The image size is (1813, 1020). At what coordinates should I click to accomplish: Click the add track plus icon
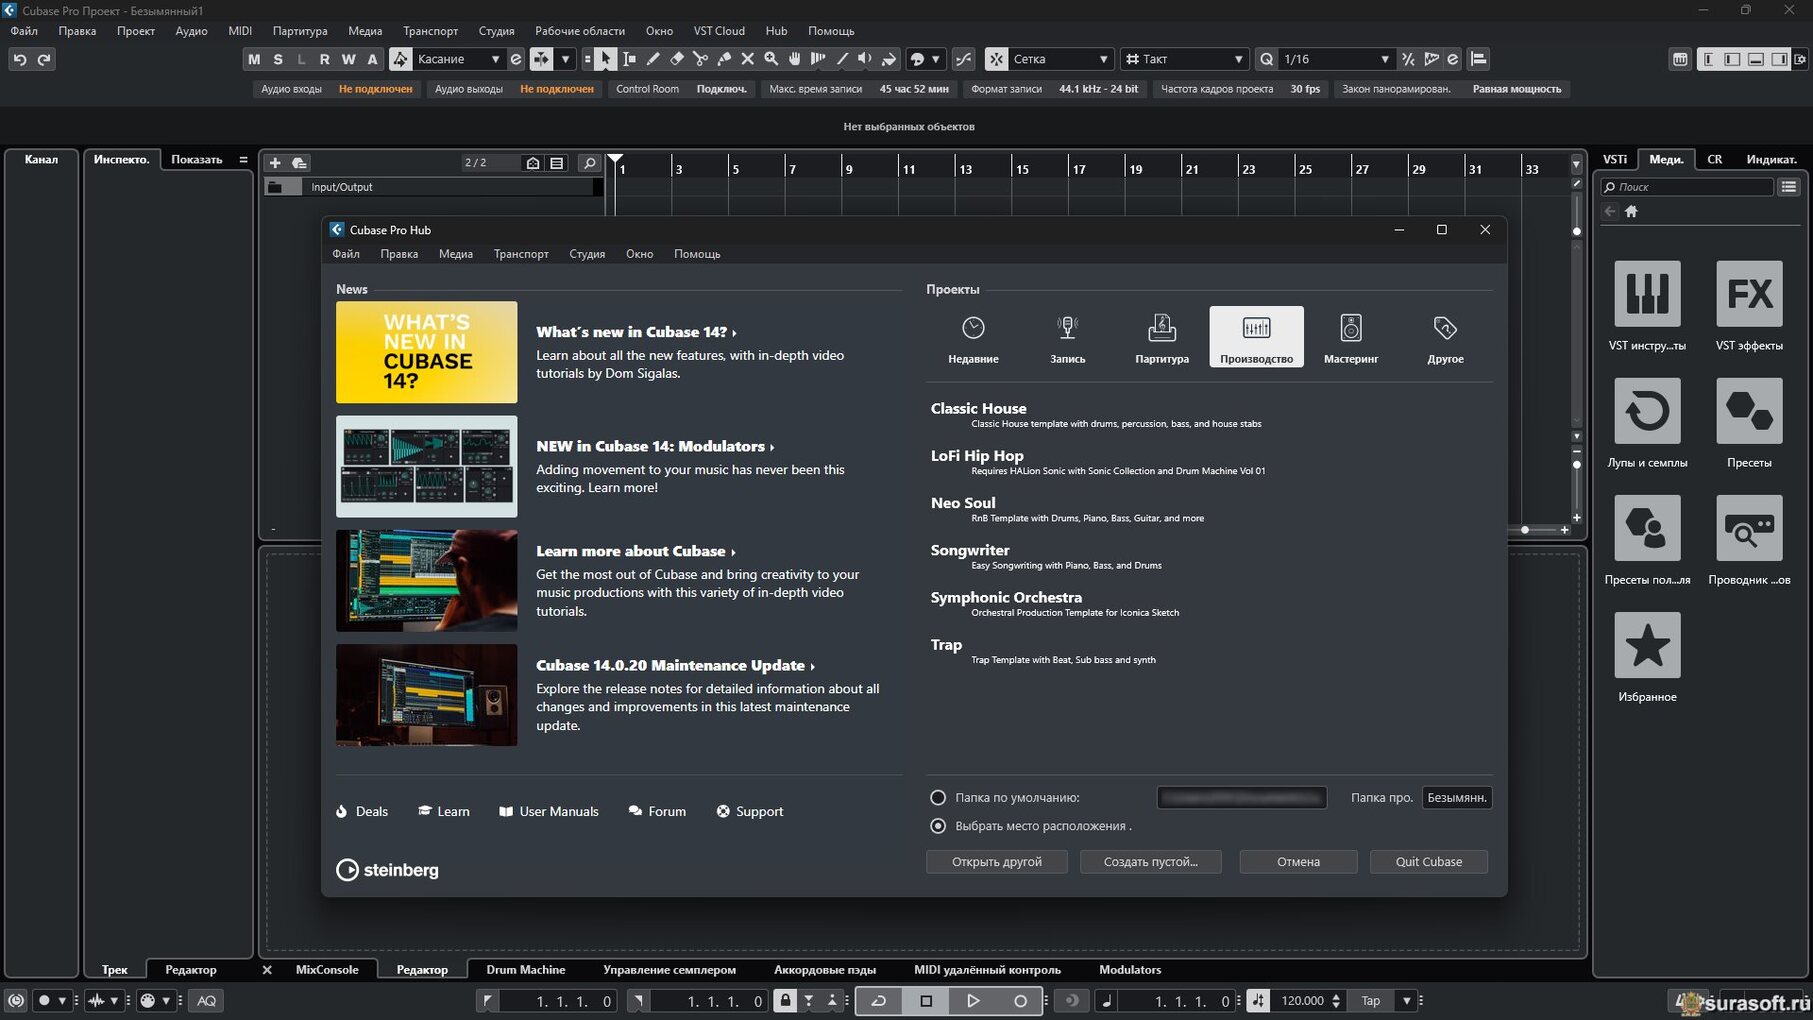click(x=275, y=162)
